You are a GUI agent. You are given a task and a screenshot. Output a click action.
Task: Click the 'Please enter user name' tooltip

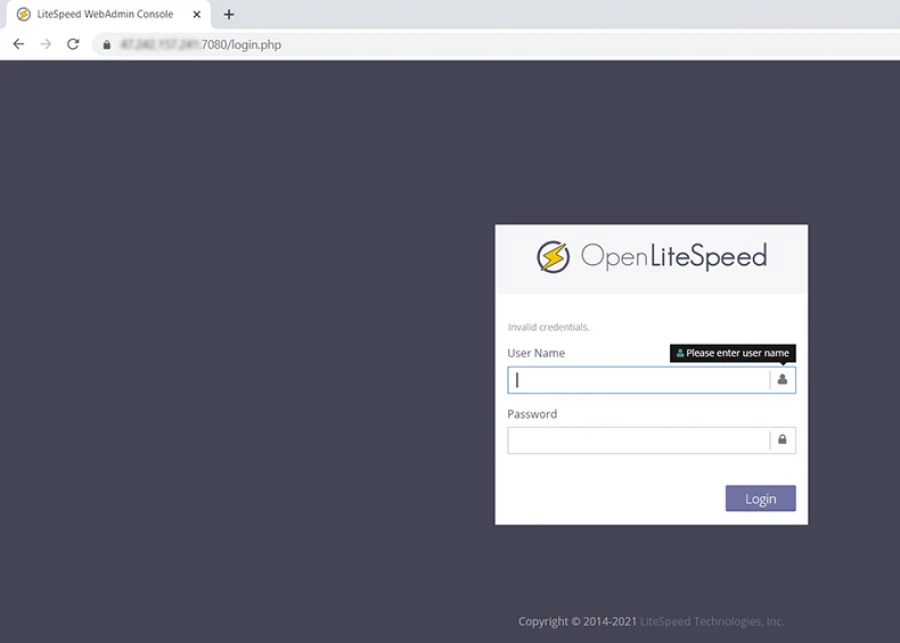tap(732, 353)
